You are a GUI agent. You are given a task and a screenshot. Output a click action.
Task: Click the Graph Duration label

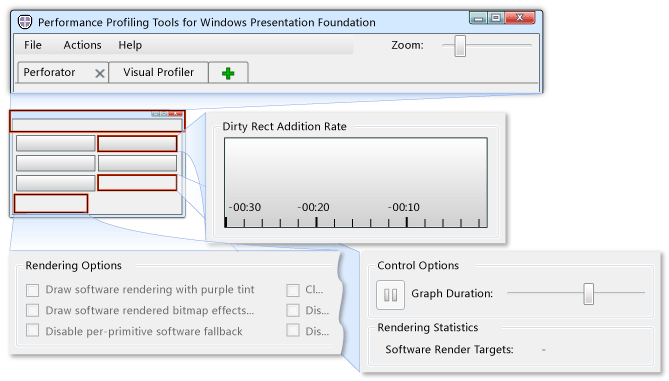[x=452, y=294]
